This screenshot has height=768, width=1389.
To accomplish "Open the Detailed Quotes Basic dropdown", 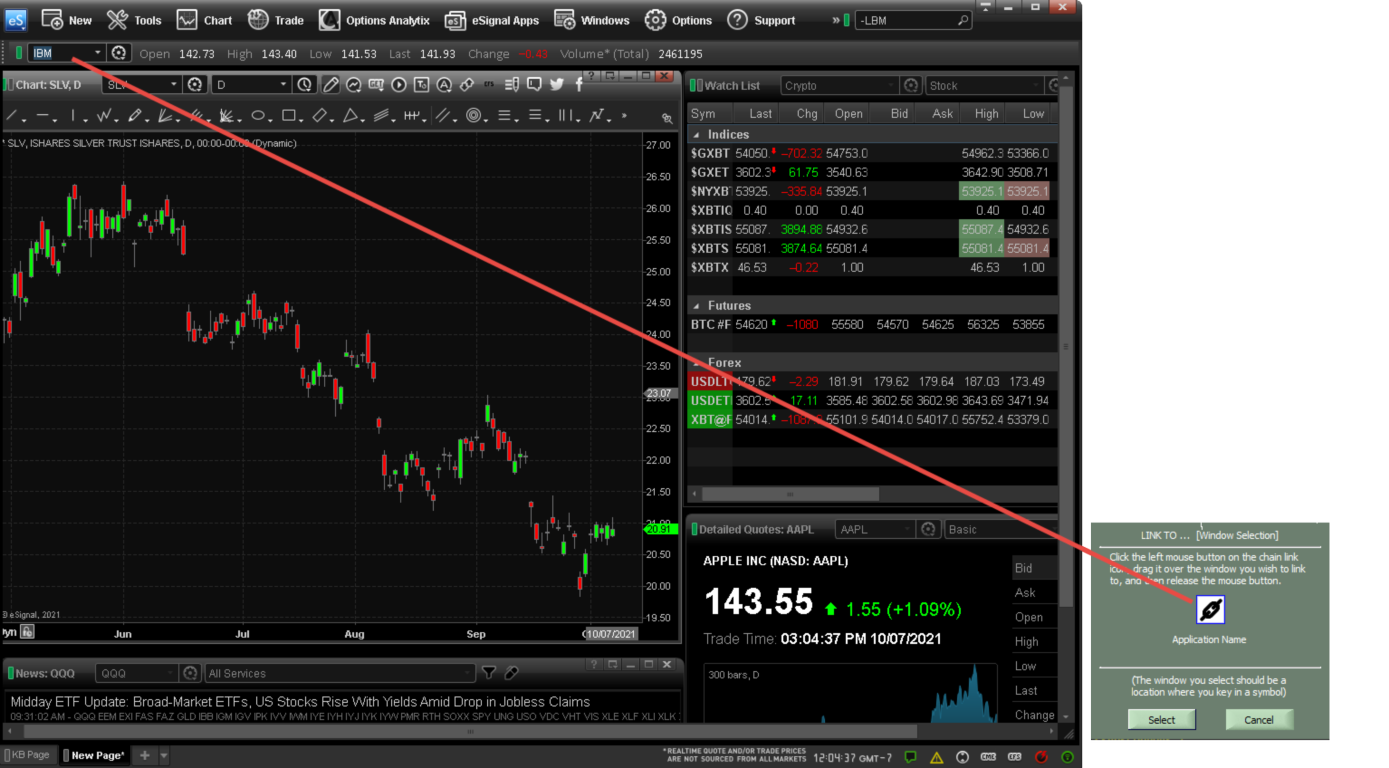I will [x=1000, y=529].
